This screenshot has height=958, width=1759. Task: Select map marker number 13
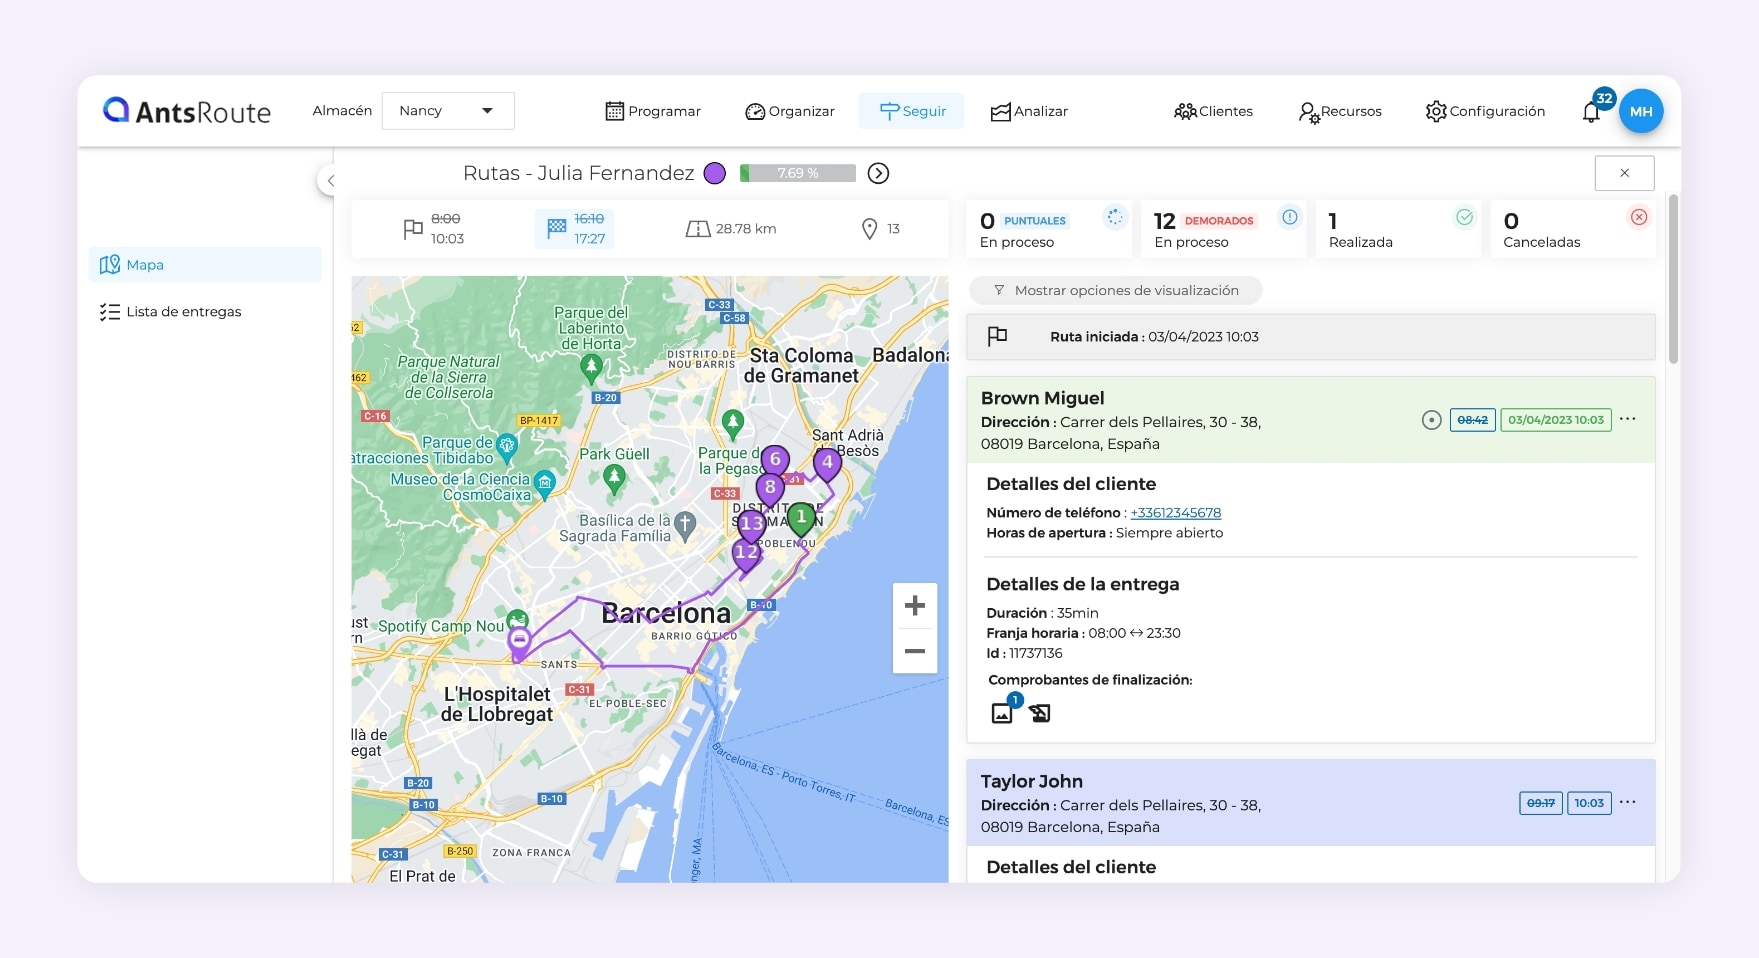coord(751,524)
